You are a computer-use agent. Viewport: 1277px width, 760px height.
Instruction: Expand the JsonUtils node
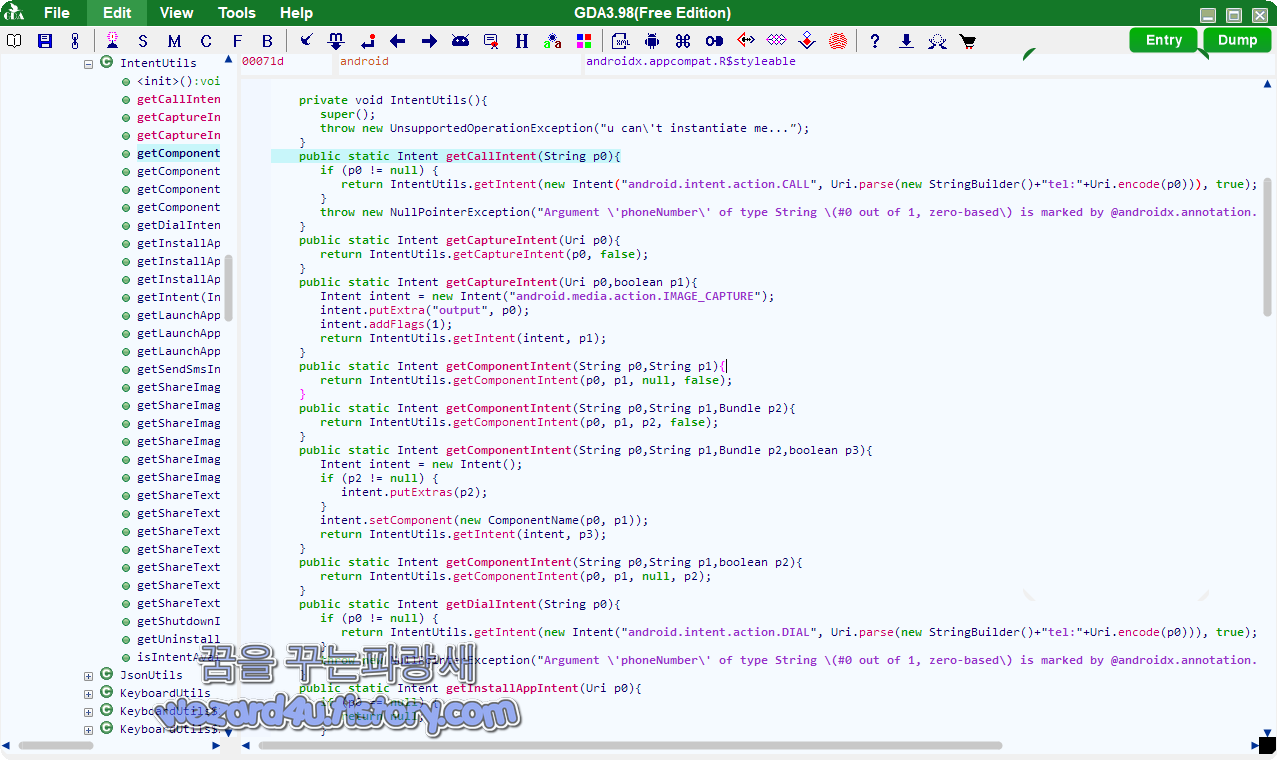coord(88,675)
